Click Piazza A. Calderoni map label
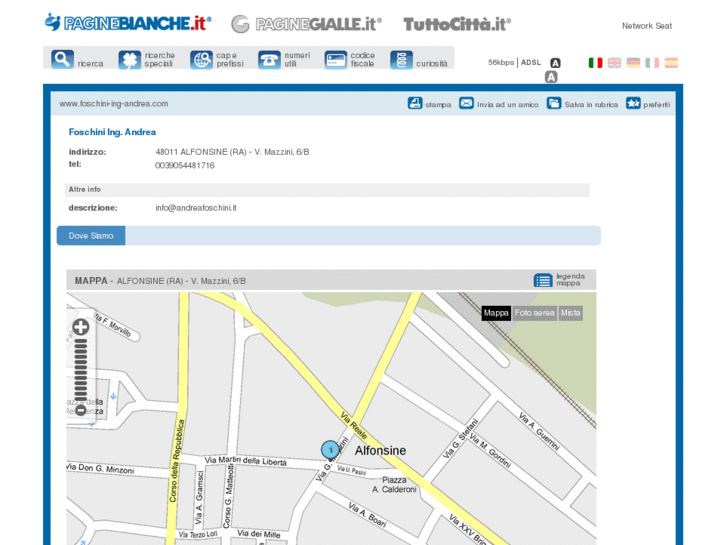The height and width of the screenshot is (545, 727). point(394,485)
